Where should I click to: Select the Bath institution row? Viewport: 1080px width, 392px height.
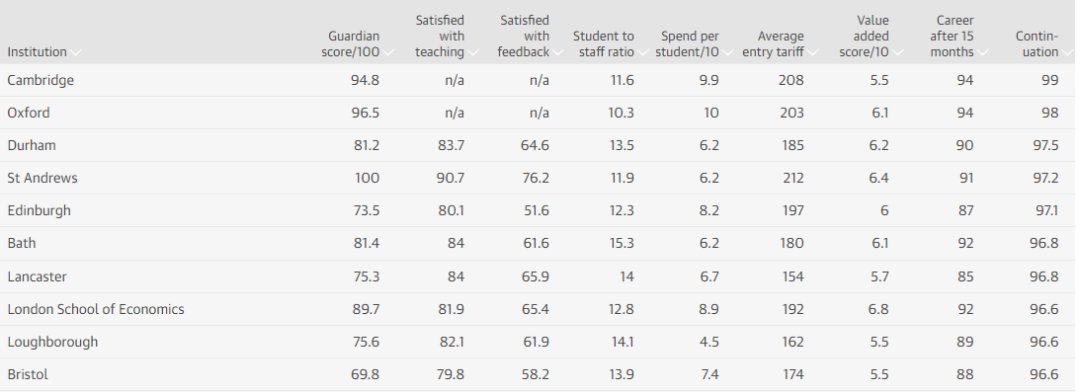click(540, 243)
